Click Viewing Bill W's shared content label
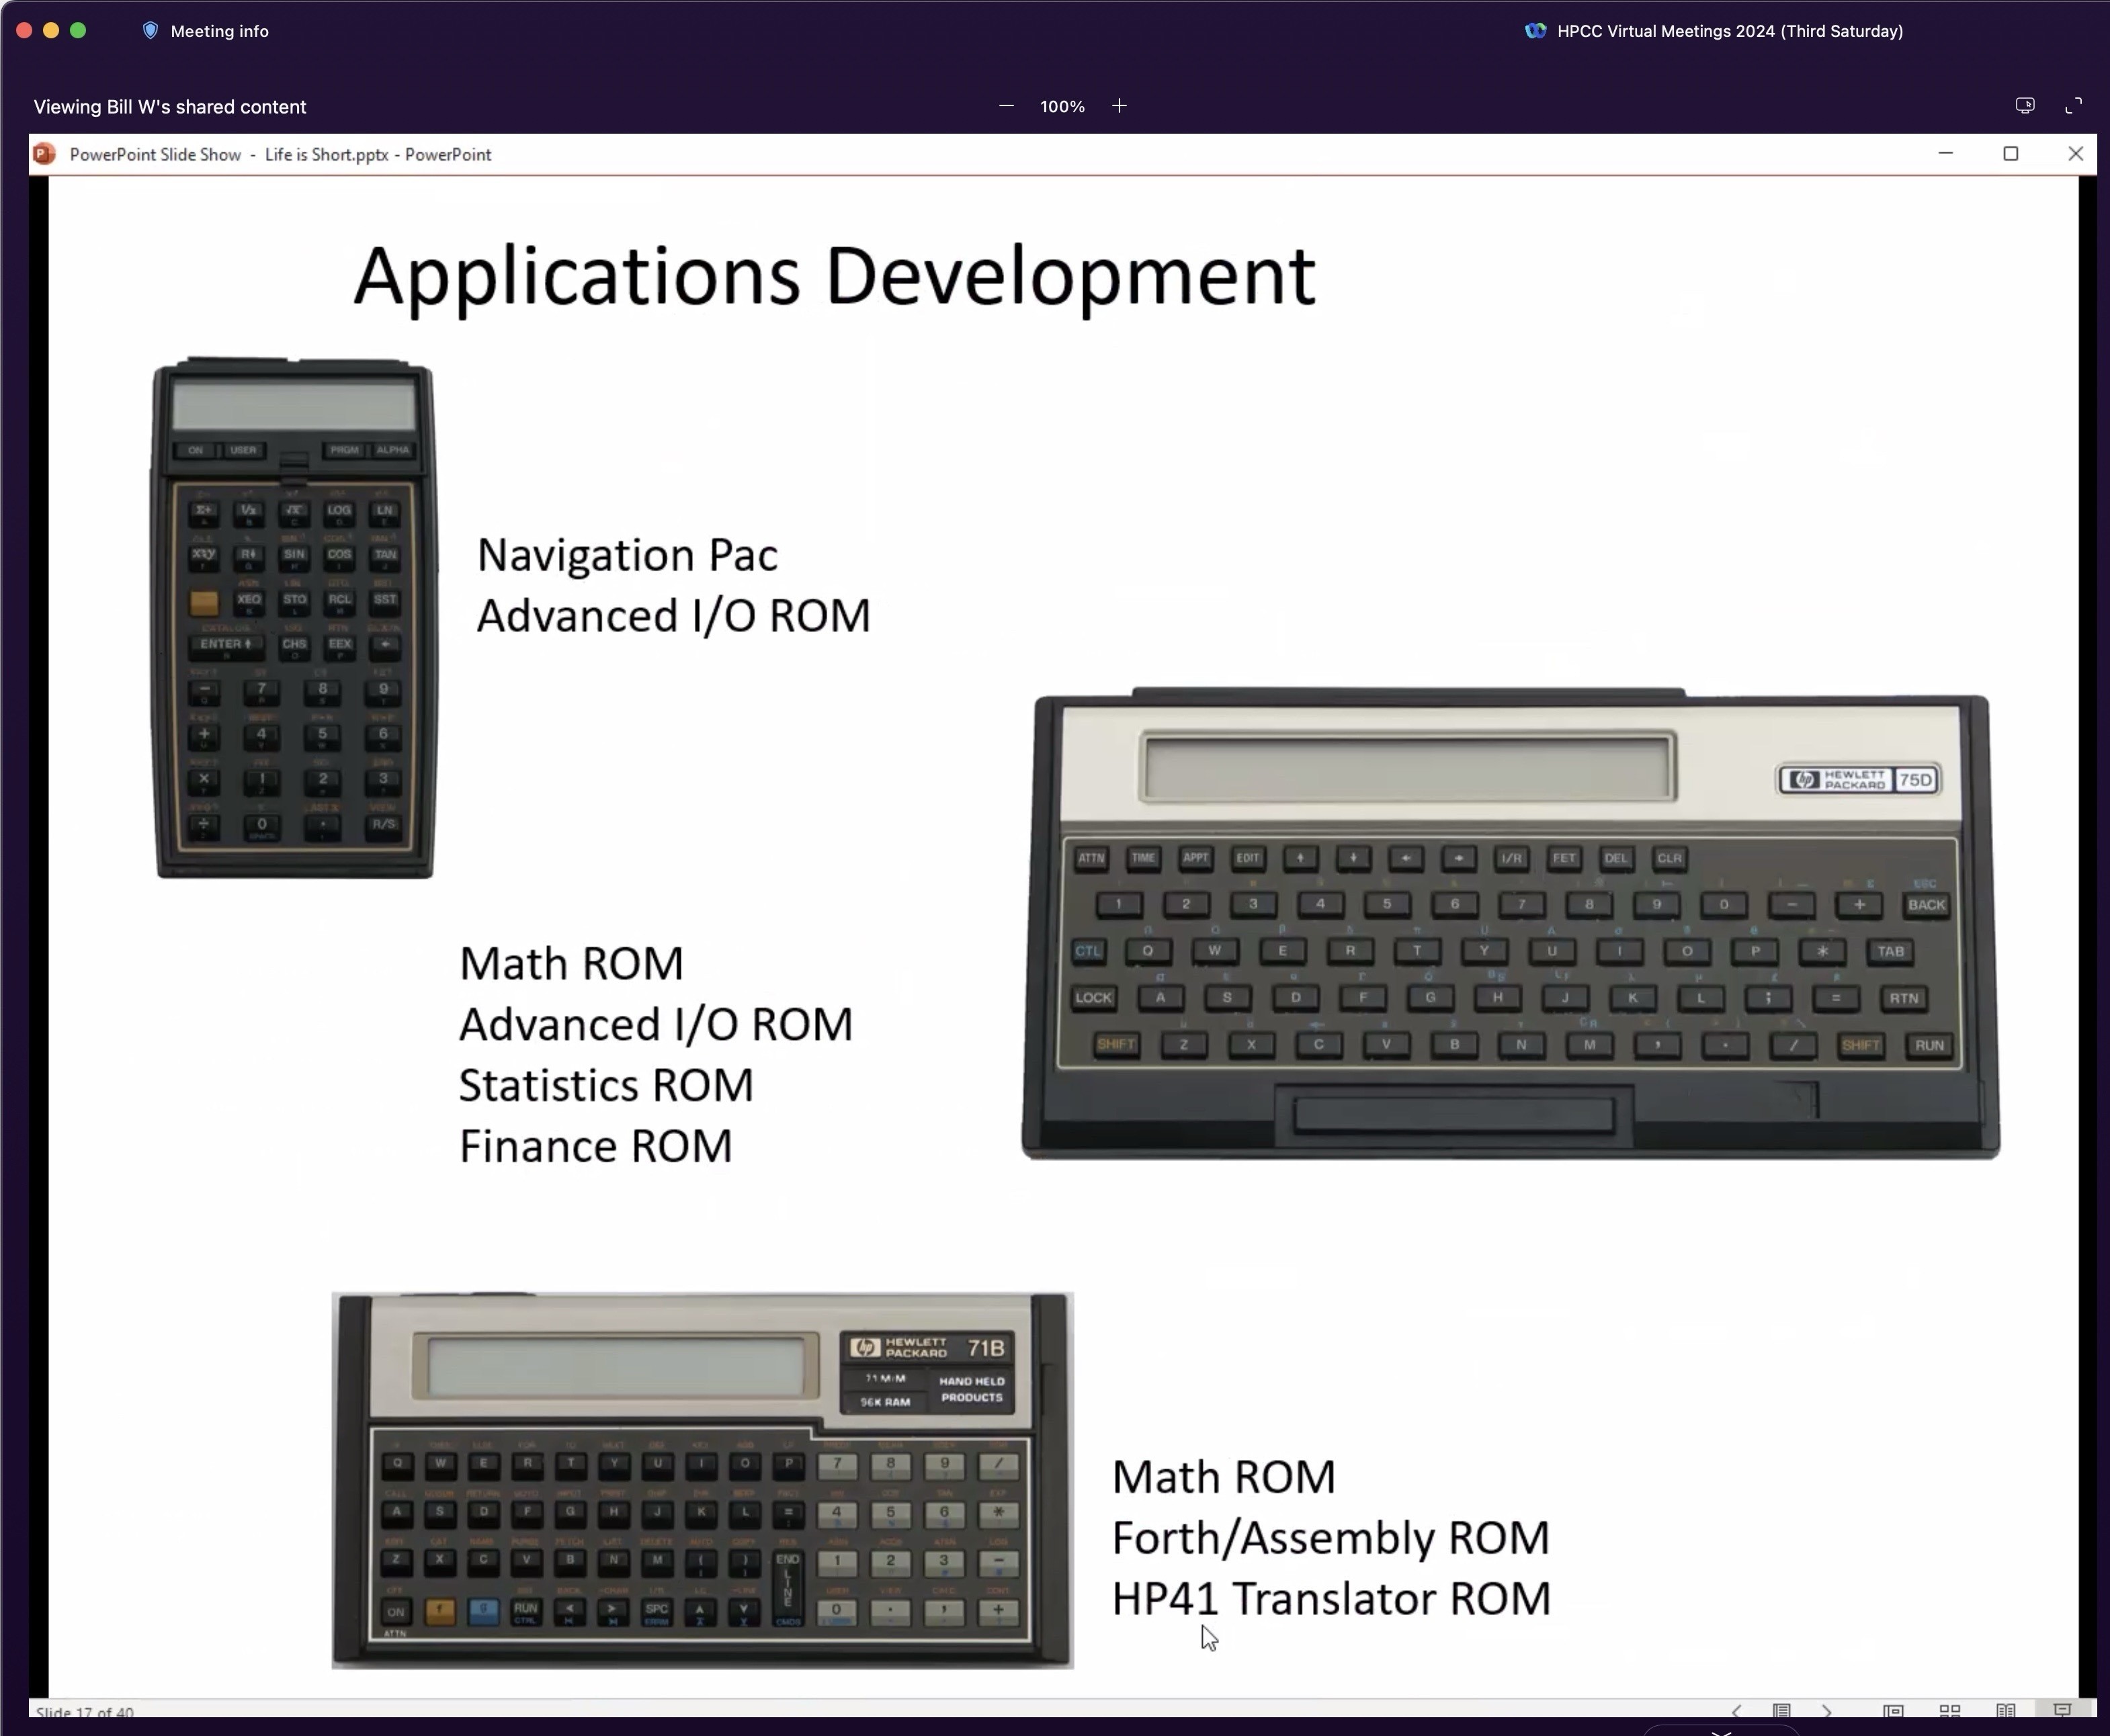 pyautogui.click(x=170, y=107)
